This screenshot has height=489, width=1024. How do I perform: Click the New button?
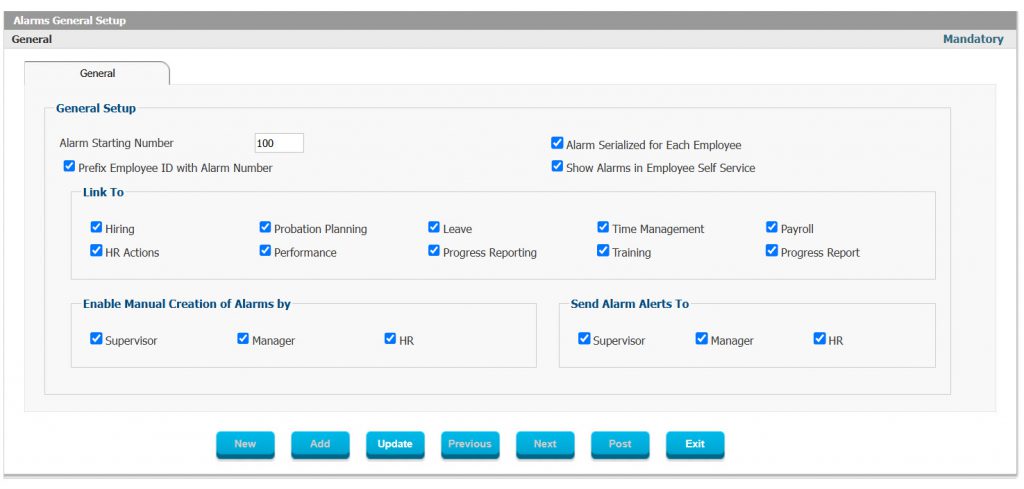coord(246,445)
